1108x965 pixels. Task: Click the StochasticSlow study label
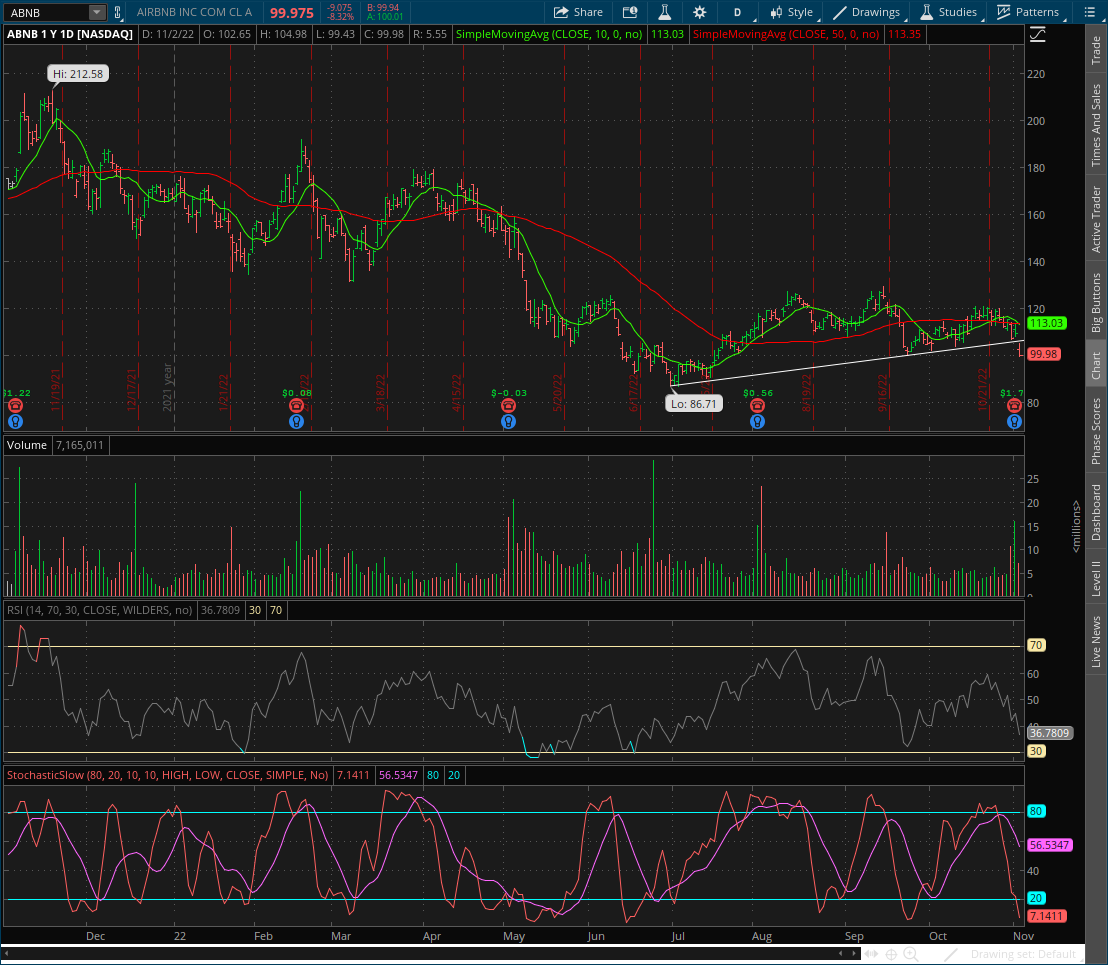pyautogui.click(x=167, y=775)
